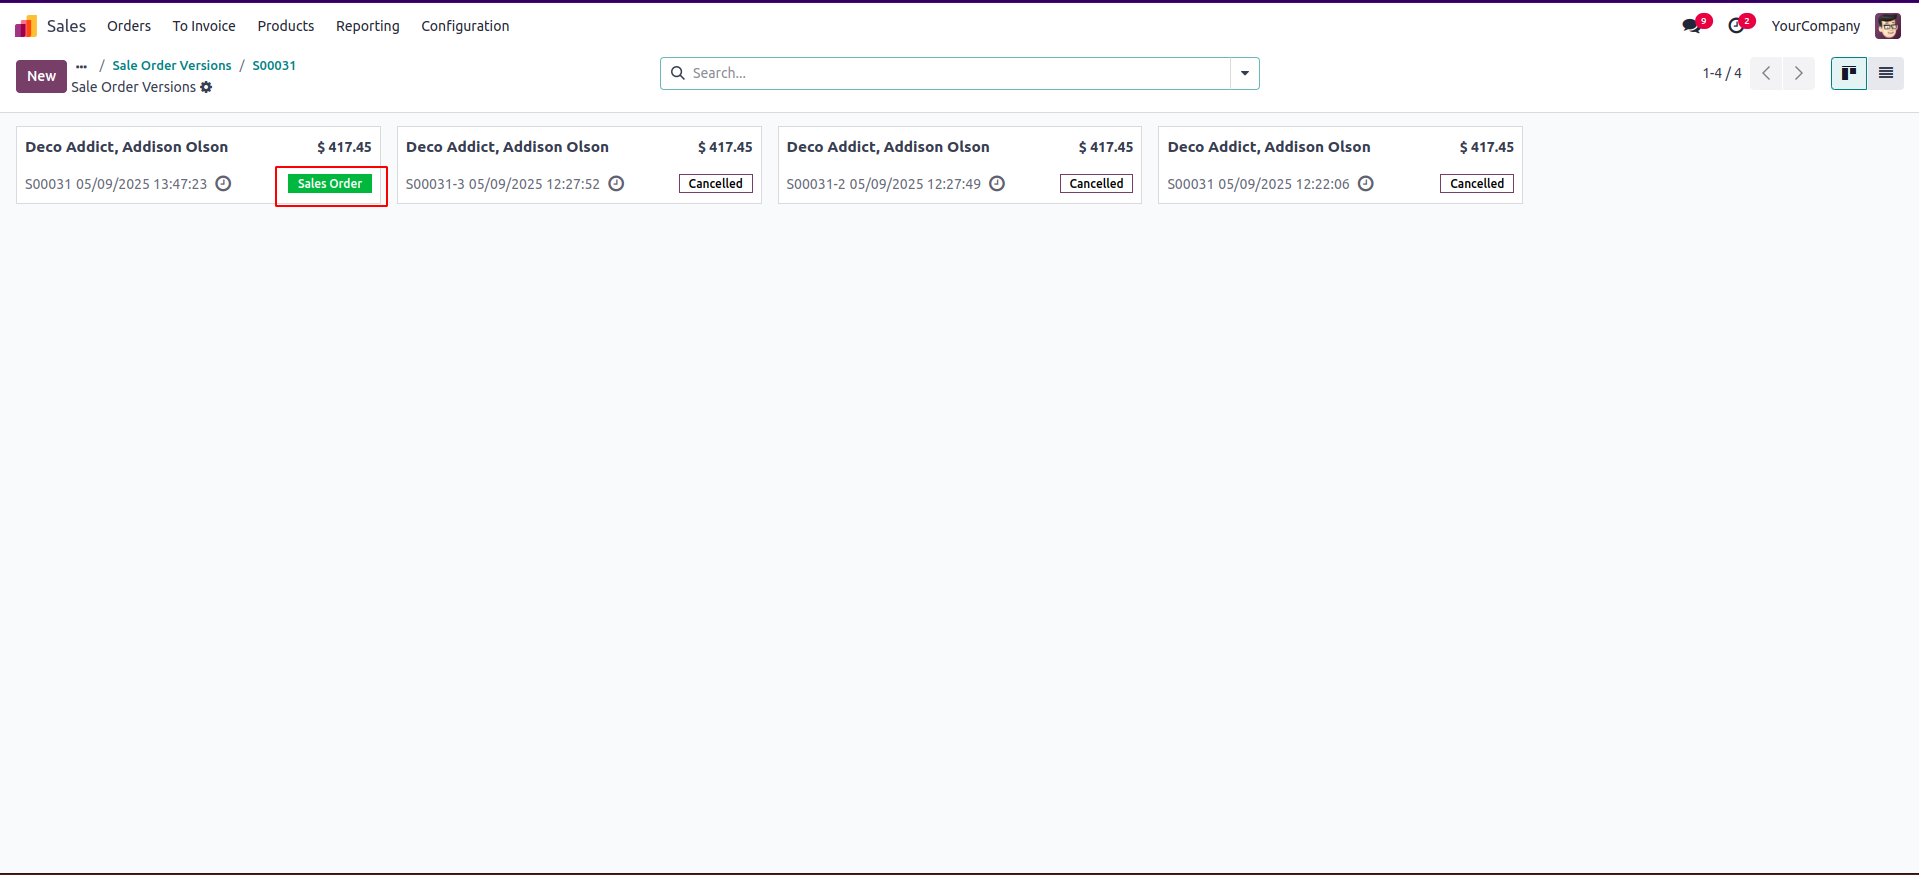Open the Sale Order Versions gear settings

point(206,87)
